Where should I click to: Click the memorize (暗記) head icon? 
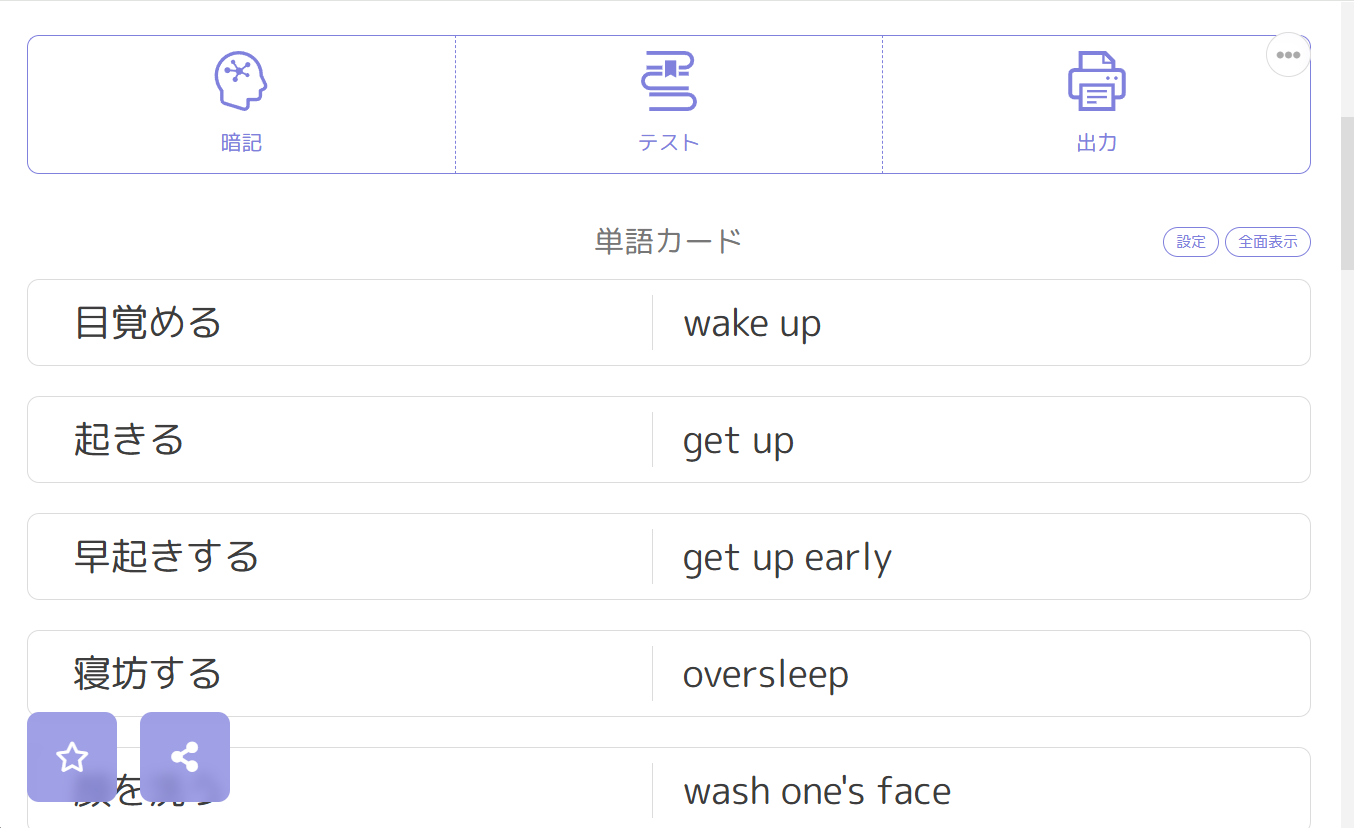[x=241, y=81]
